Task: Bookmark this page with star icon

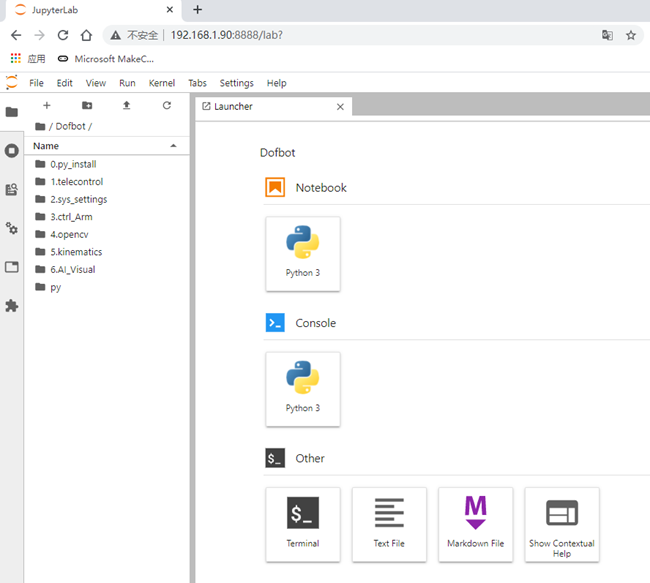Action: (x=631, y=35)
